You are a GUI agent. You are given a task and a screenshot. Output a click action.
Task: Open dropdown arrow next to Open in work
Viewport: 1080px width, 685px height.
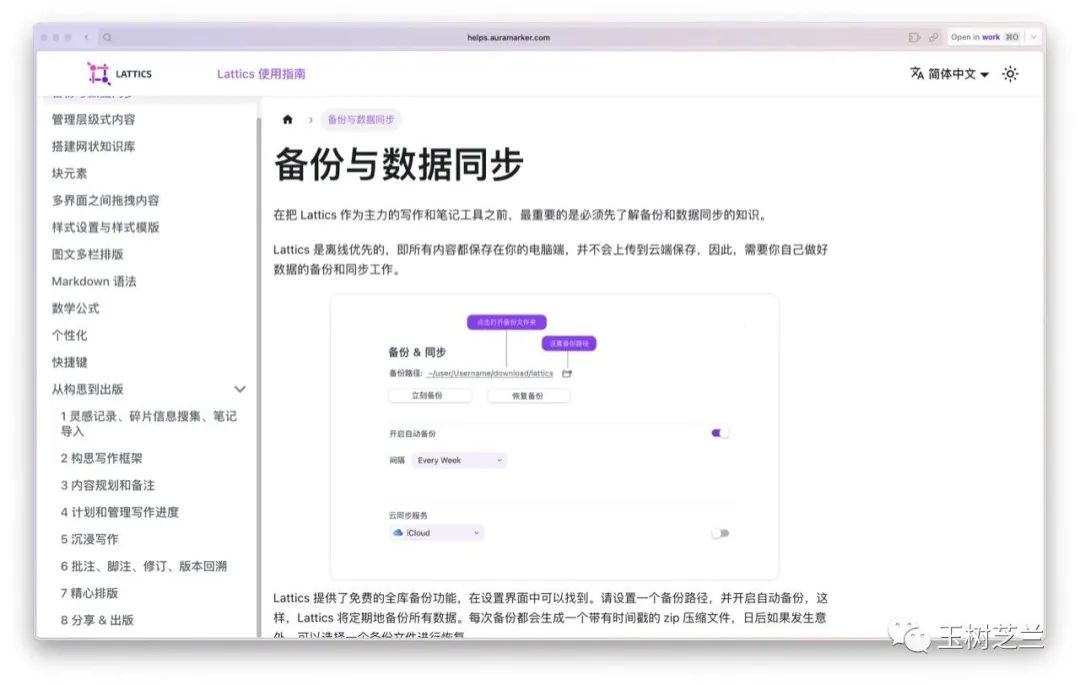(1033, 37)
